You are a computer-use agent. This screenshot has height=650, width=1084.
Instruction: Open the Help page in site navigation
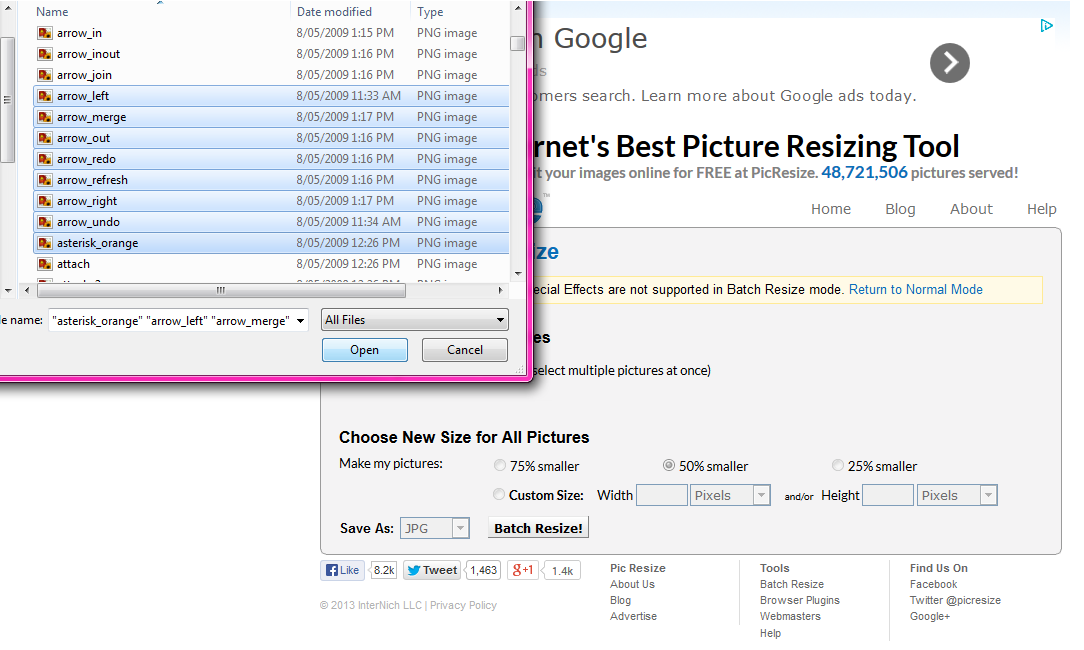tap(1042, 209)
